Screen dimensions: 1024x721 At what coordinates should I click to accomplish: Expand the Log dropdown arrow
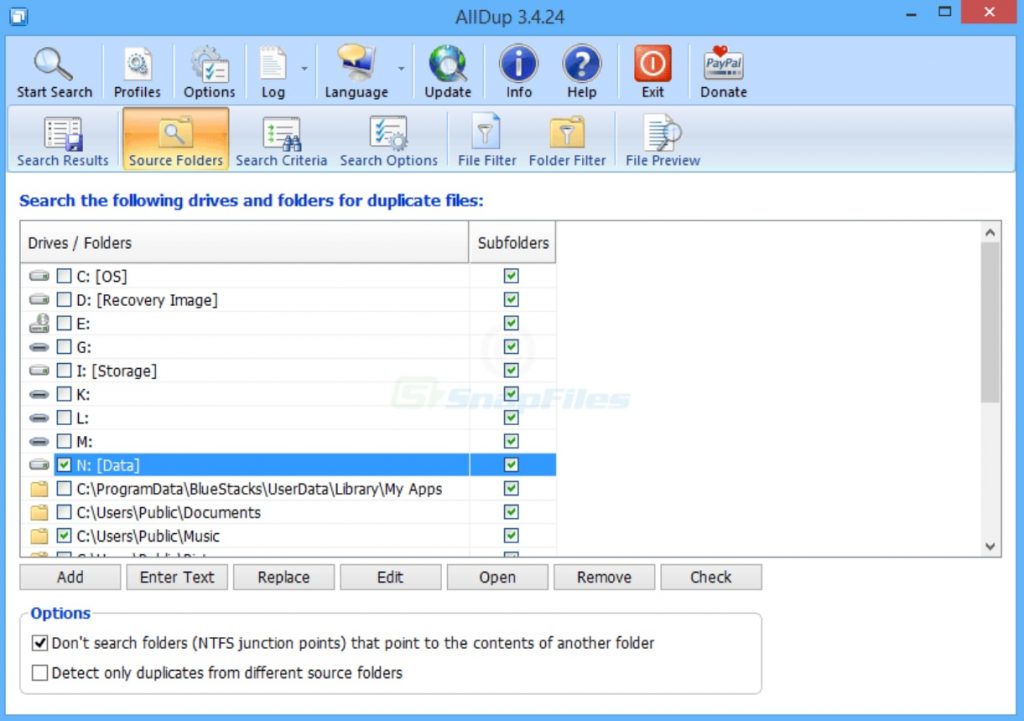click(x=303, y=69)
